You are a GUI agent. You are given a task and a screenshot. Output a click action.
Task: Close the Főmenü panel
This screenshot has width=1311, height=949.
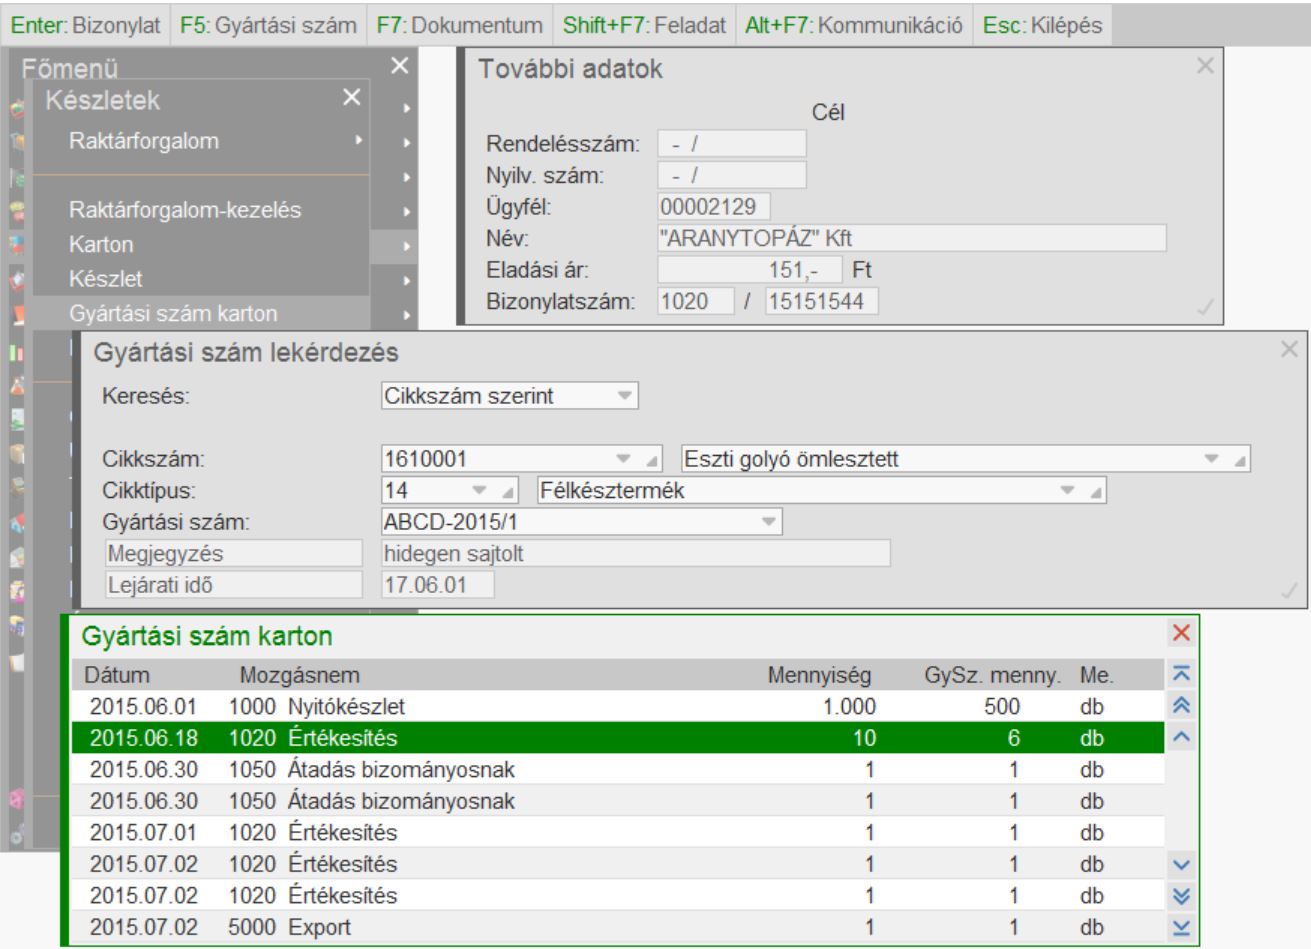[x=399, y=66]
